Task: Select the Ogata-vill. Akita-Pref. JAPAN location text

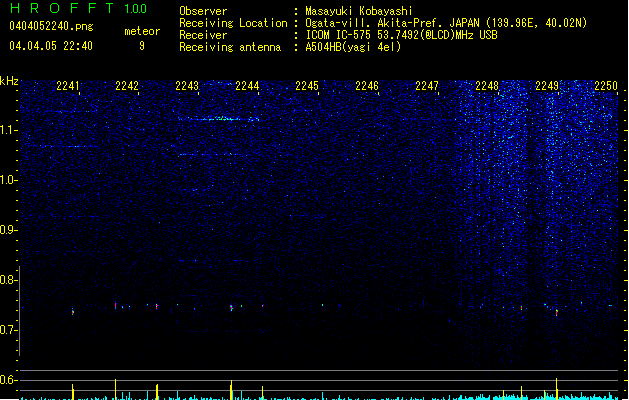Action: click(446, 23)
